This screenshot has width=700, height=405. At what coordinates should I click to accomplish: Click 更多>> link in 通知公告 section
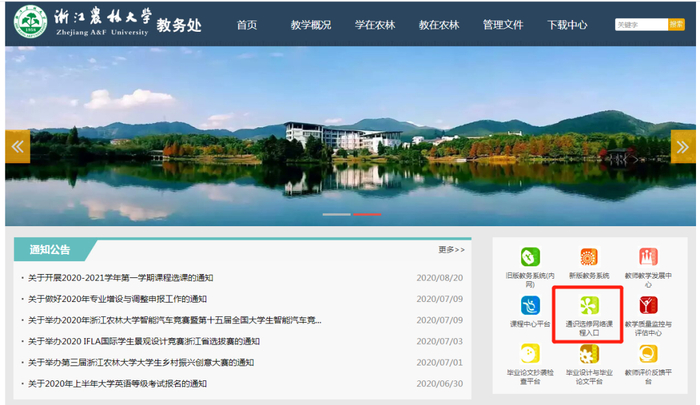(x=451, y=250)
